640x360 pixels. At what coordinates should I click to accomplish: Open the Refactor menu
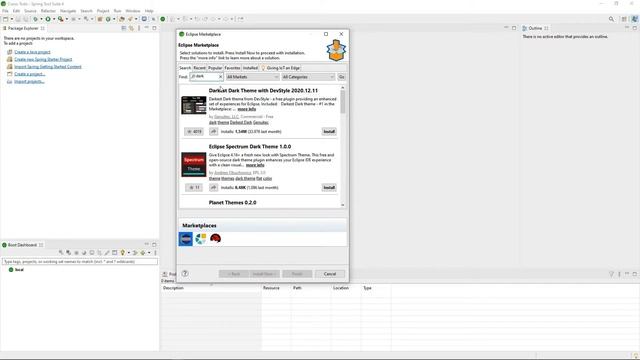click(x=48, y=11)
